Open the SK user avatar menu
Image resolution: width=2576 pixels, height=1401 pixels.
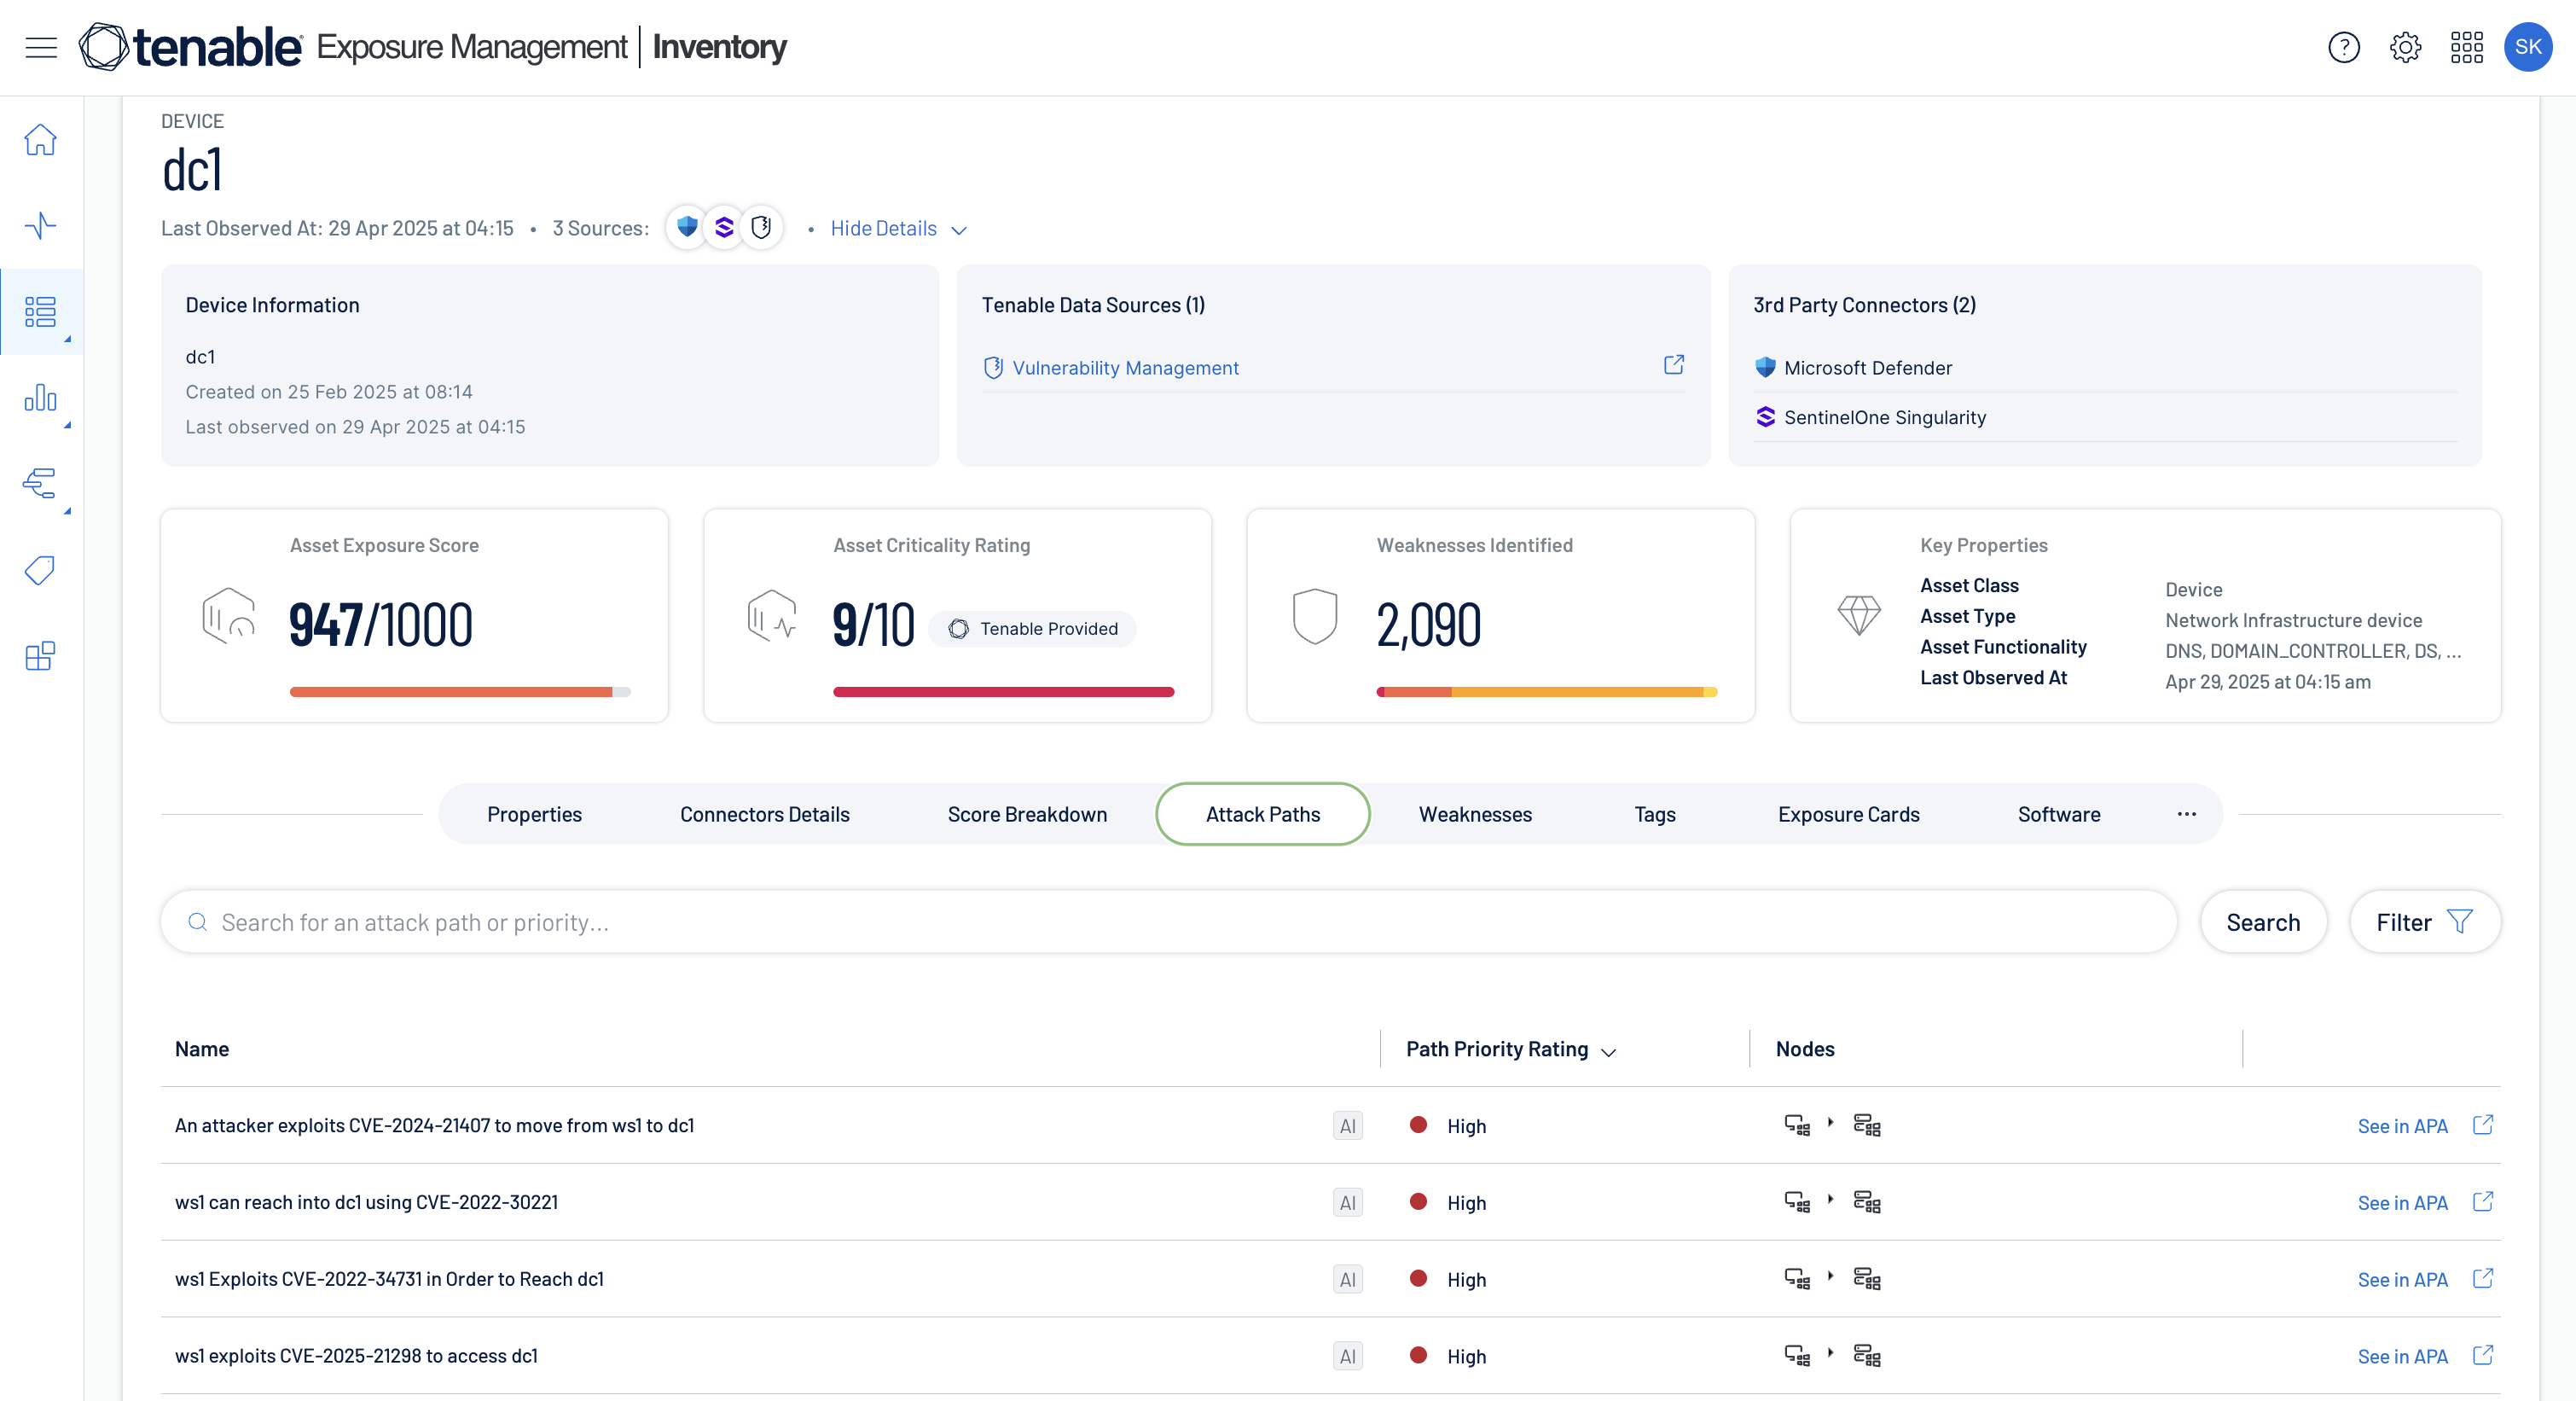[x=2527, y=47]
